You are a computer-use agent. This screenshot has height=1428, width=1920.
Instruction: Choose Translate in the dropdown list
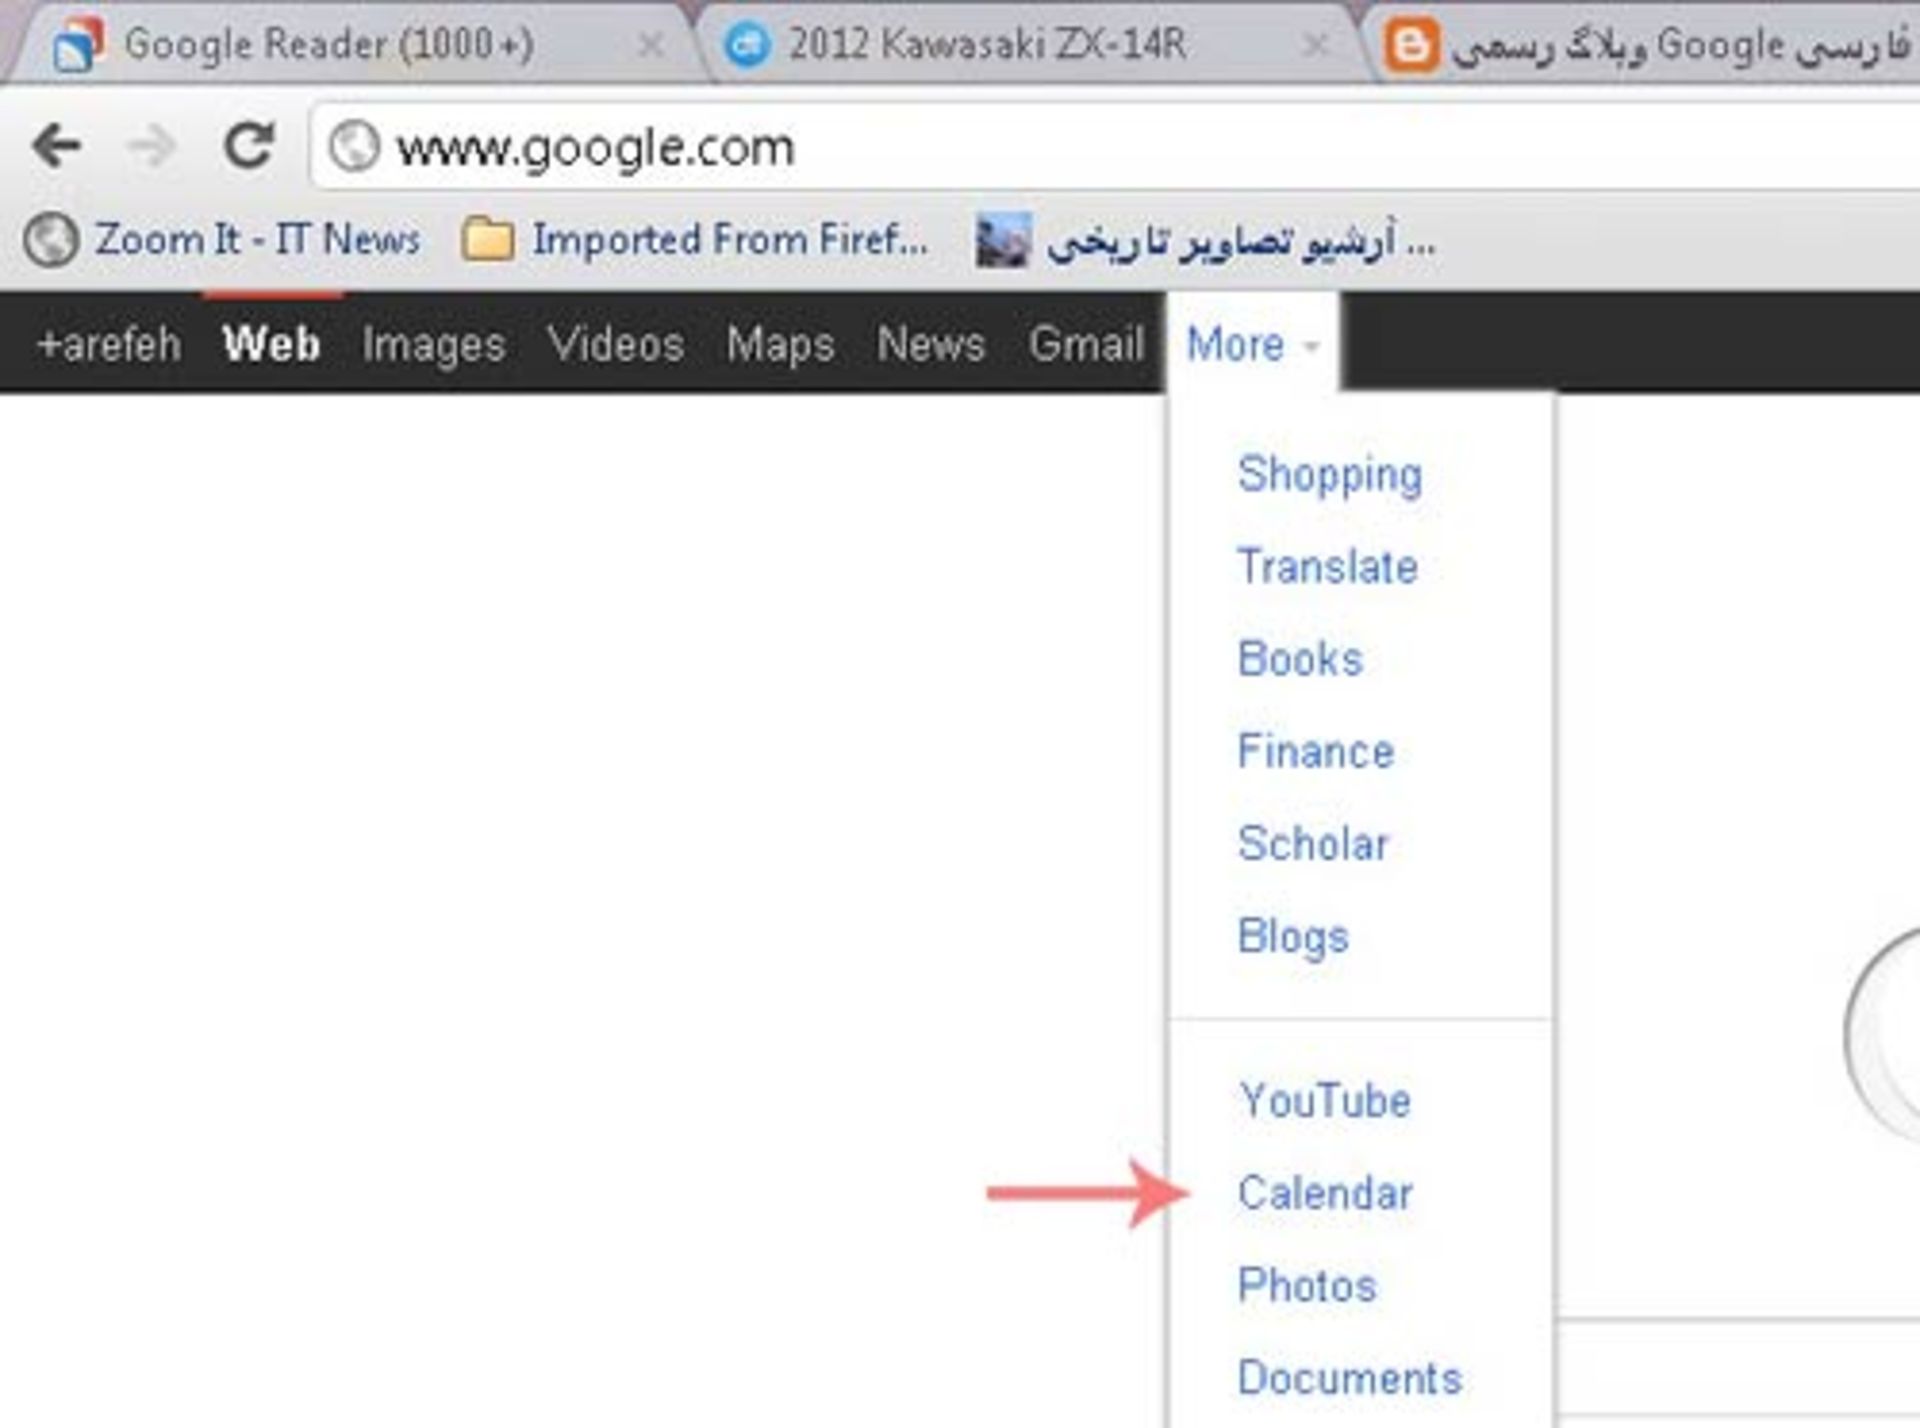(1327, 567)
